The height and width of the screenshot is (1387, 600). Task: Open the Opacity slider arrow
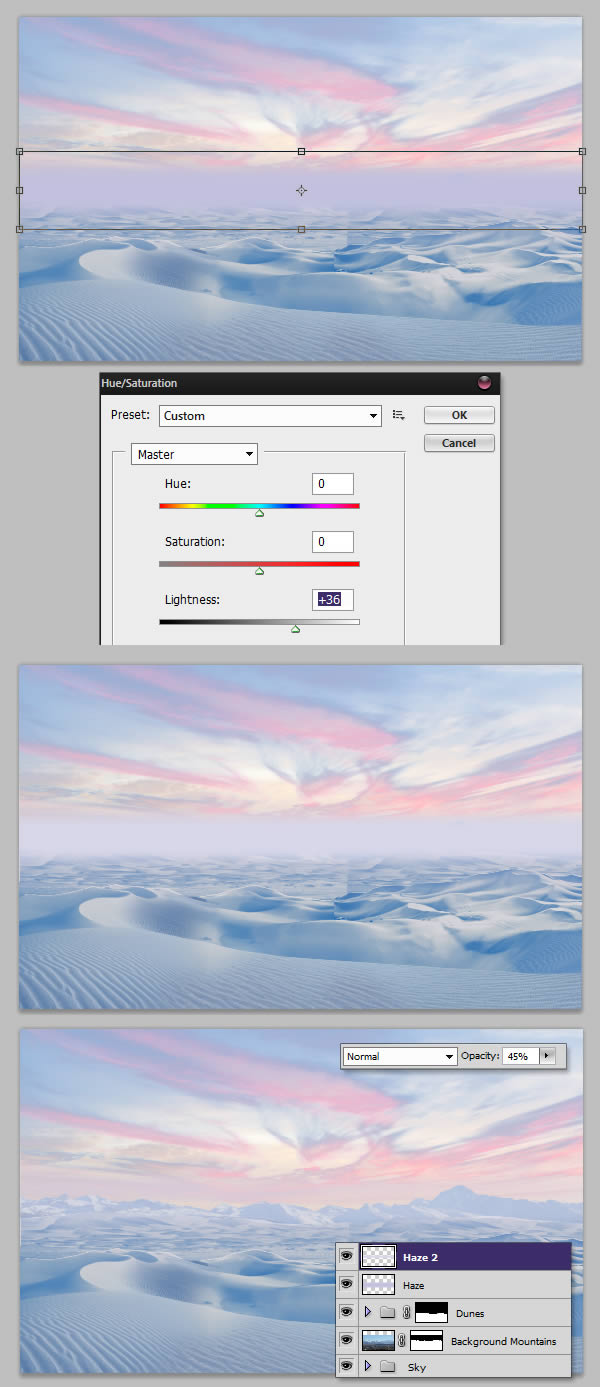[x=547, y=1056]
